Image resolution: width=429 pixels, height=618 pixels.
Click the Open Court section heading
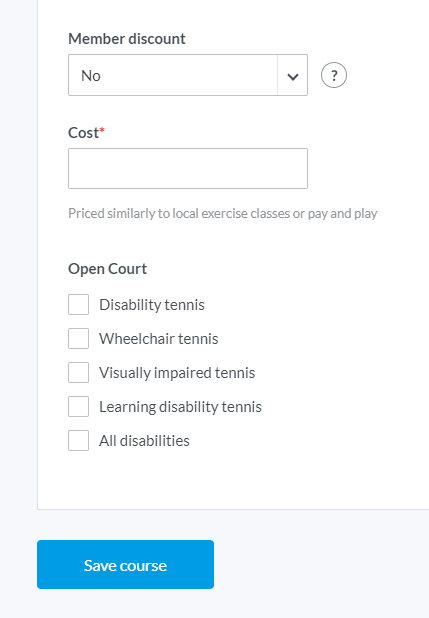point(107,269)
